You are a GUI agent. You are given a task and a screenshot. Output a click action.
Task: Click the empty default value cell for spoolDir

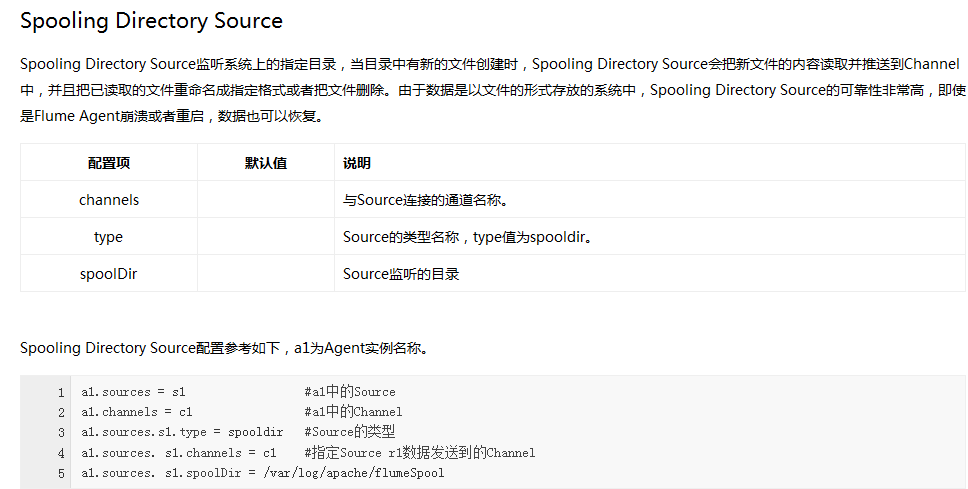point(265,274)
